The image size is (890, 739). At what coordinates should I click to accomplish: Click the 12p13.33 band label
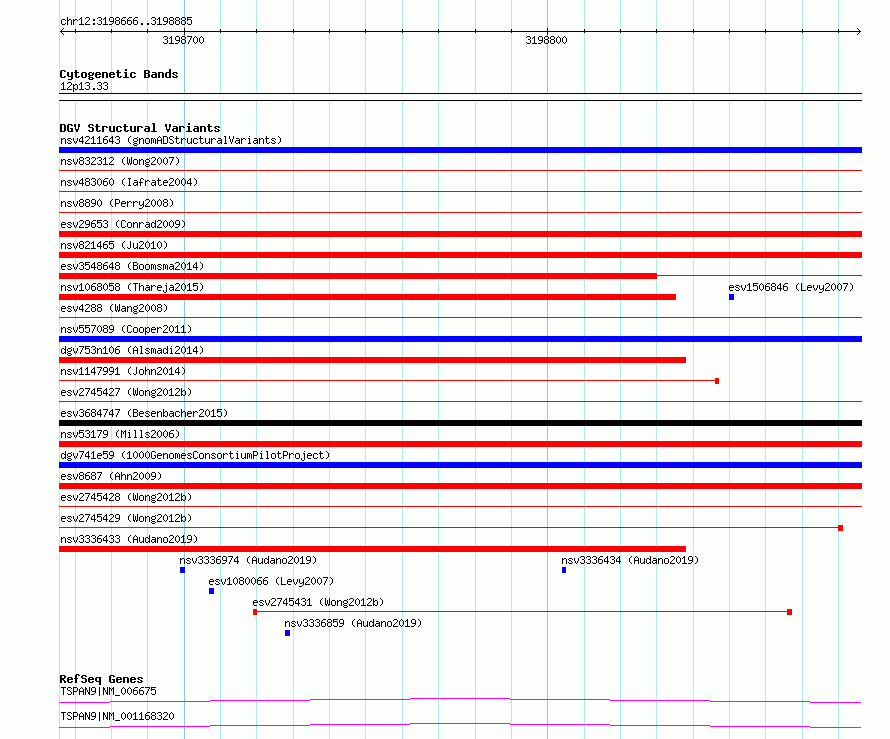pos(84,86)
